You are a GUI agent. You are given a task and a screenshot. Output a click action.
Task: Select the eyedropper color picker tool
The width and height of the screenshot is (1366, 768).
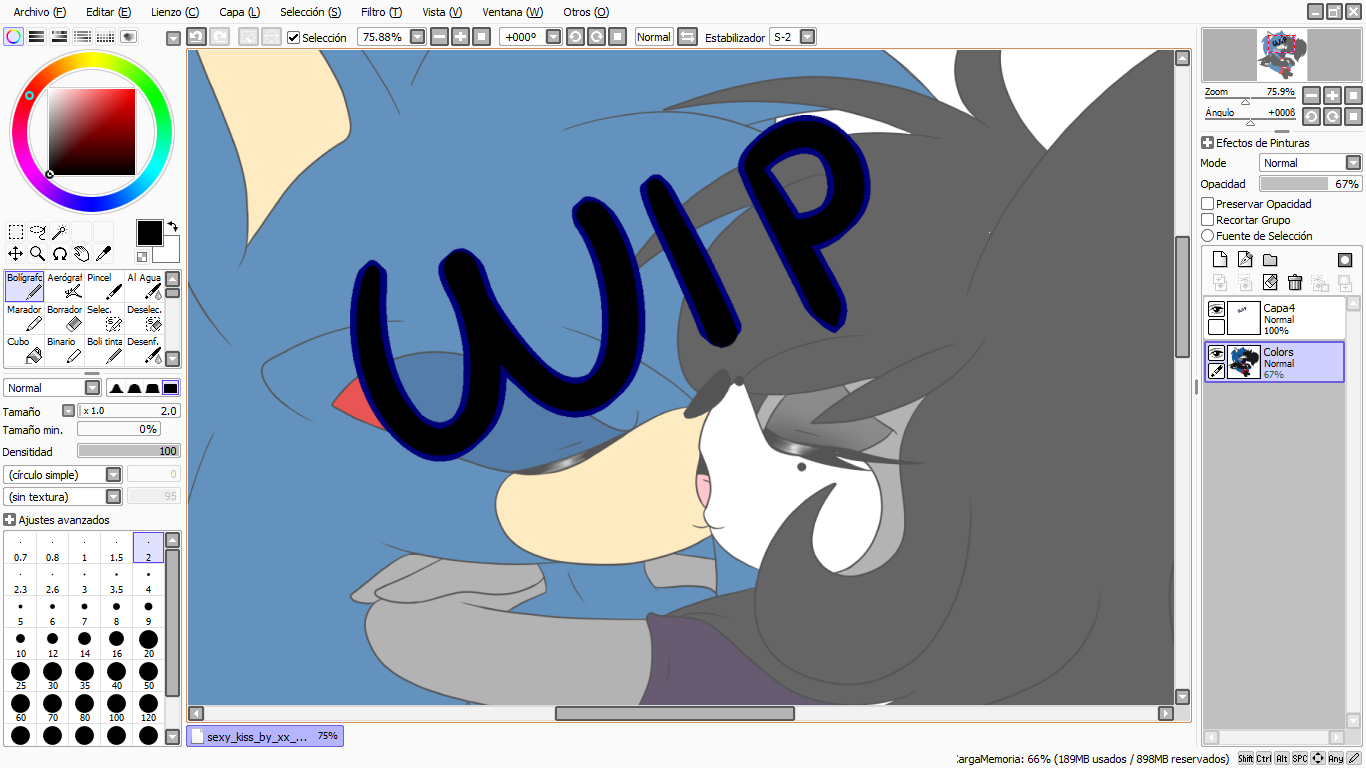pyautogui.click(x=104, y=254)
